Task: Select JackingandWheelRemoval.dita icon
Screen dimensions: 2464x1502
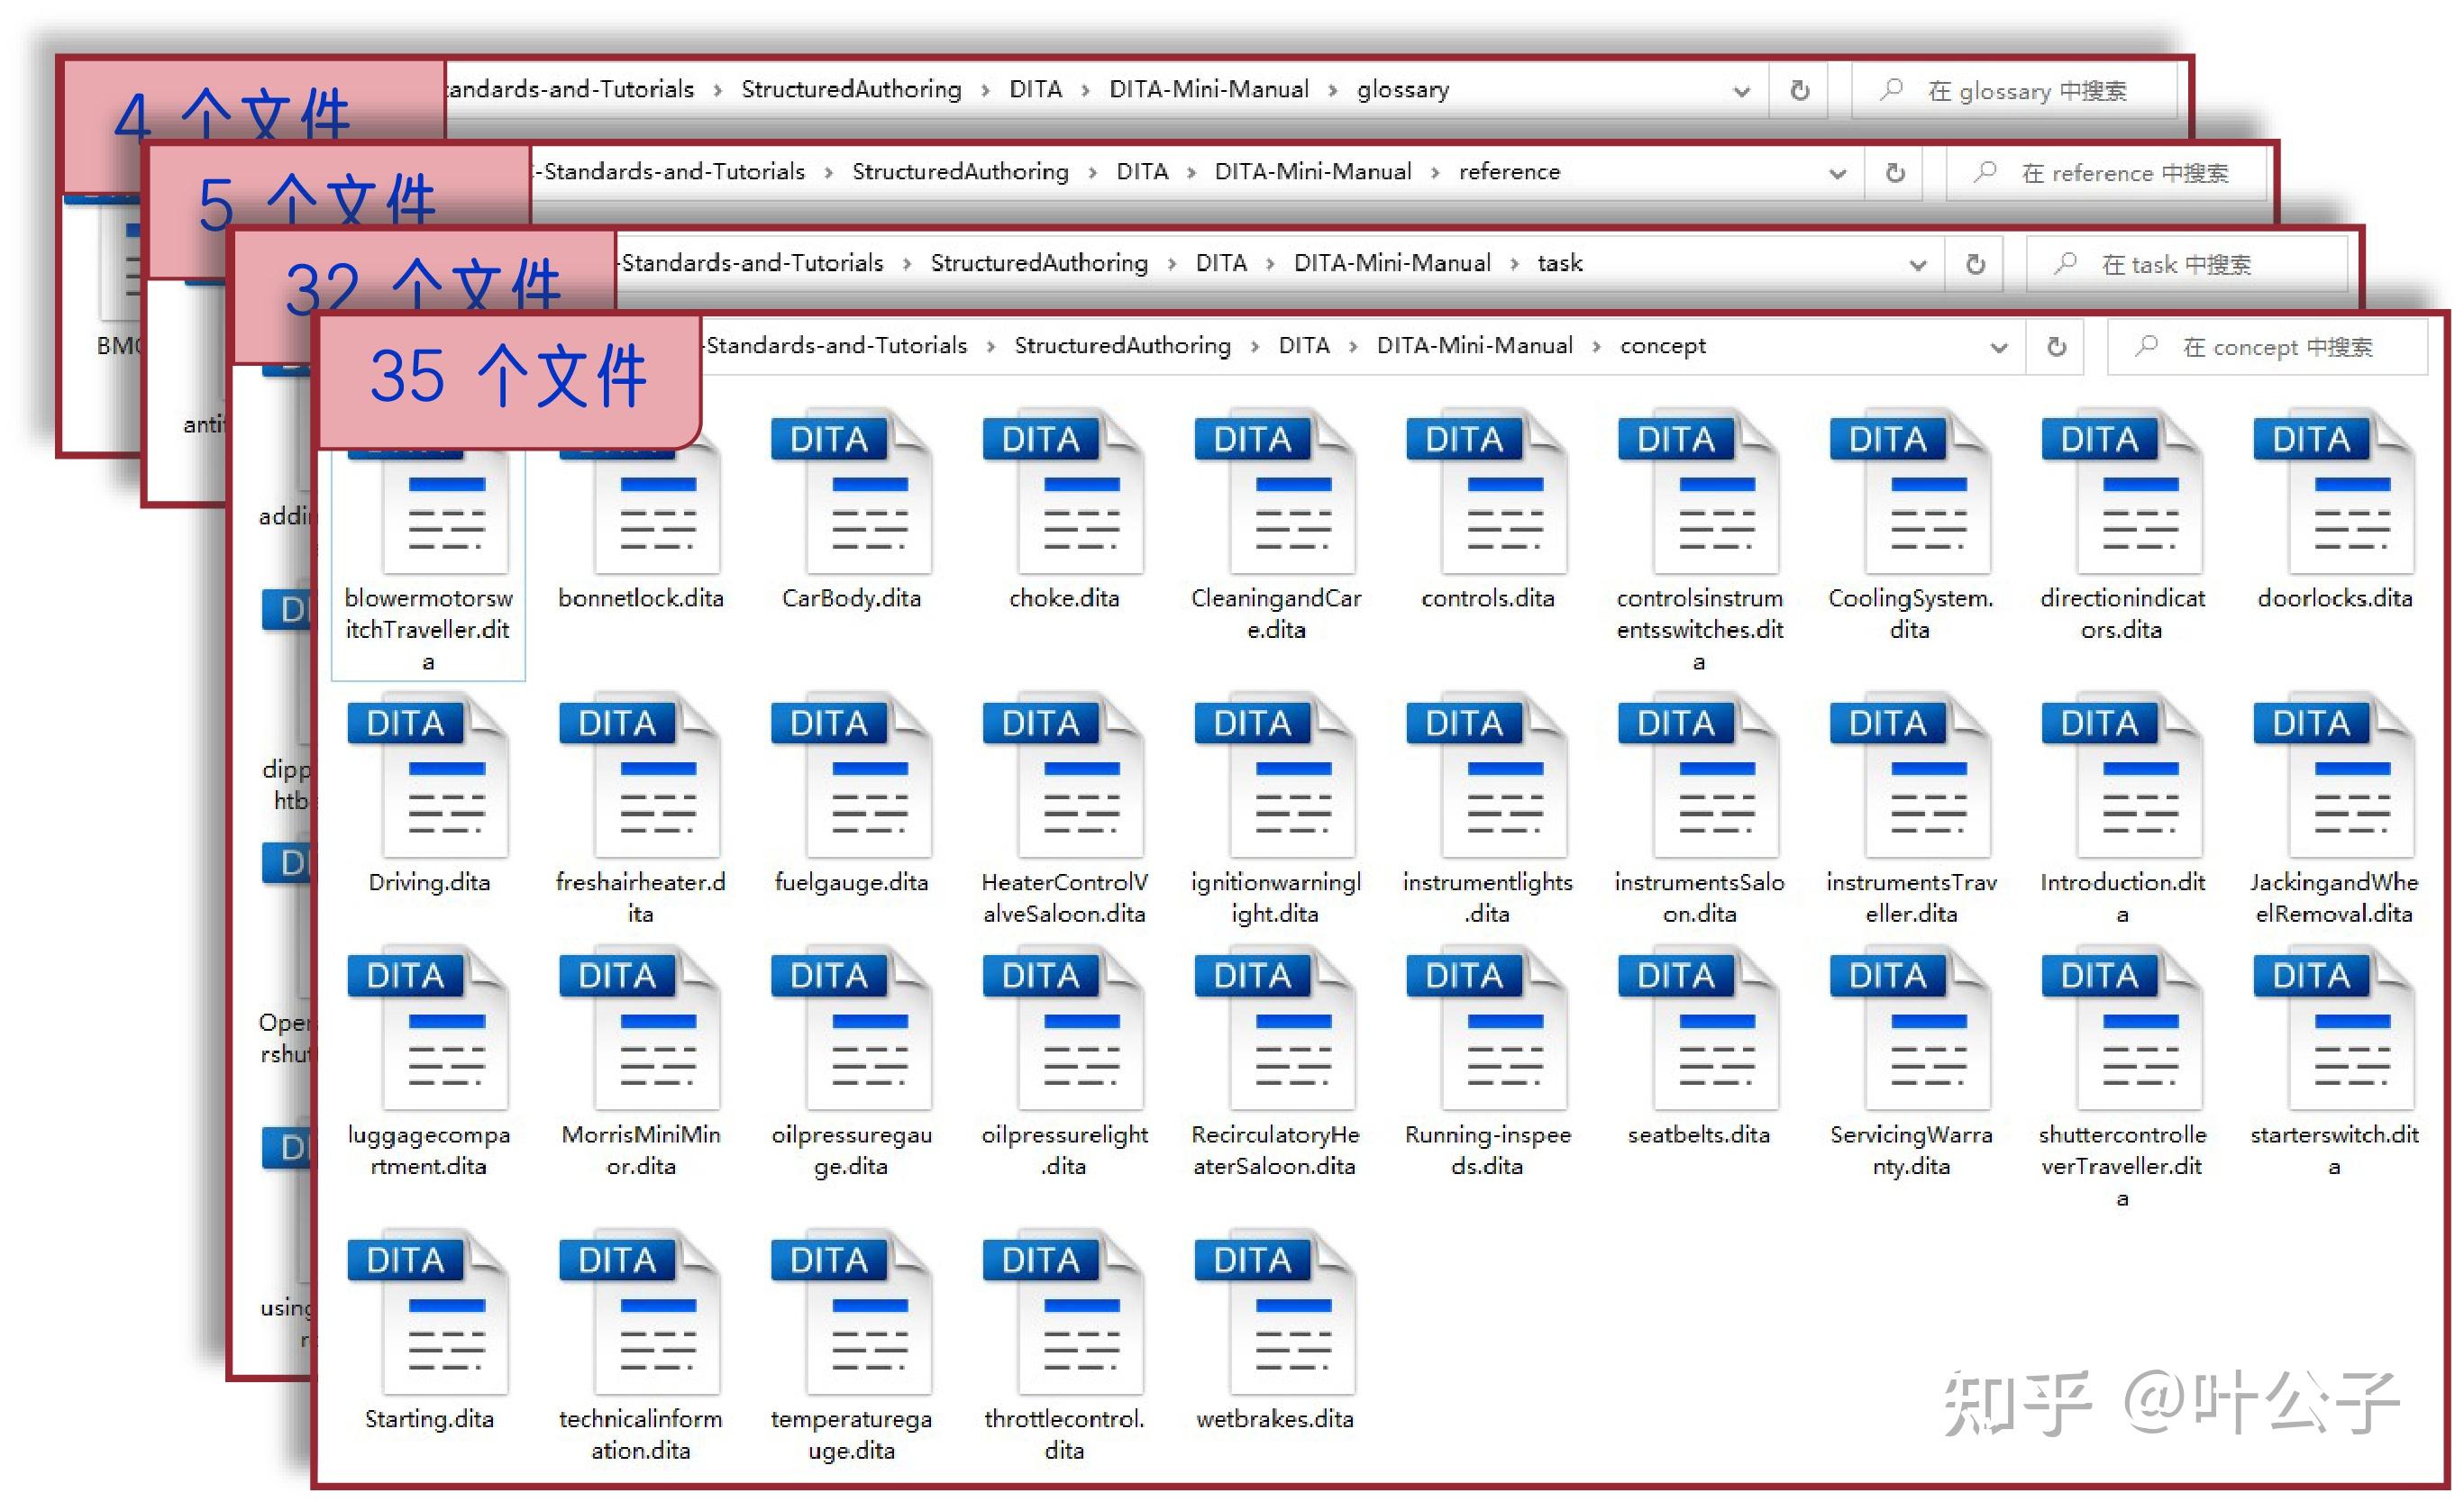Action: pyautogui.click(x=2335, y=775)
